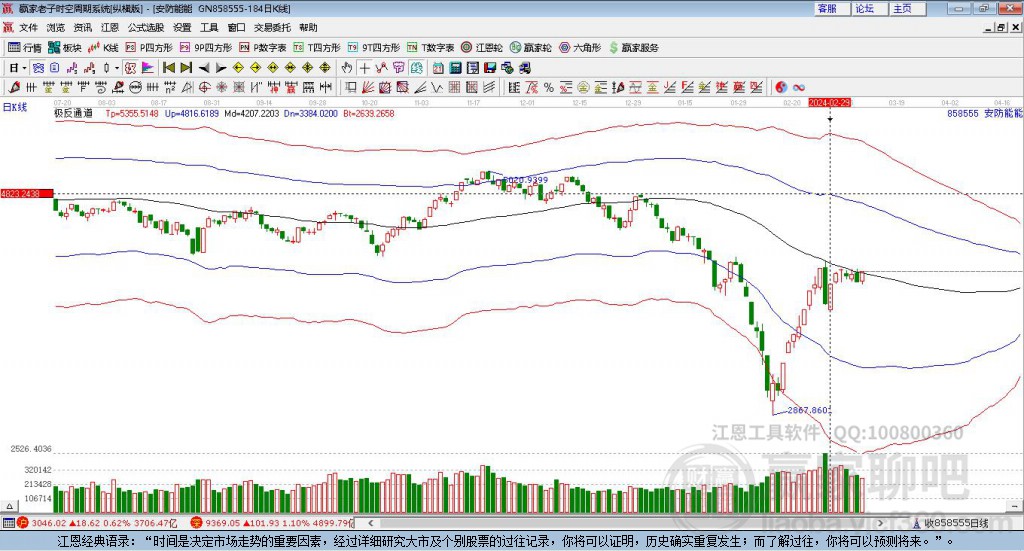This screenshot has height=551, width=1024.
Task: Click the calculator icon in the toolbar
Action: pos(455,68)
